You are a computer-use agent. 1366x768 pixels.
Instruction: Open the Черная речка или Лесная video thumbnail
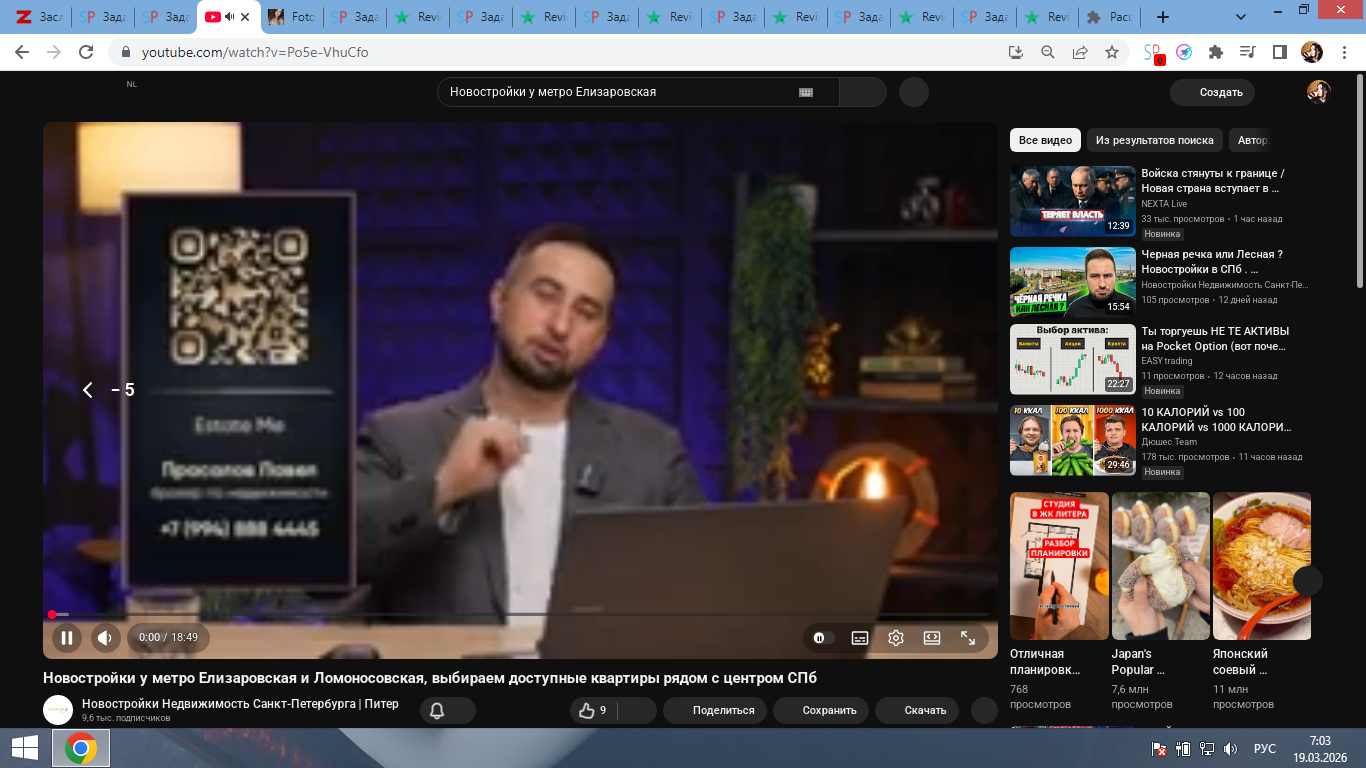1073,282
